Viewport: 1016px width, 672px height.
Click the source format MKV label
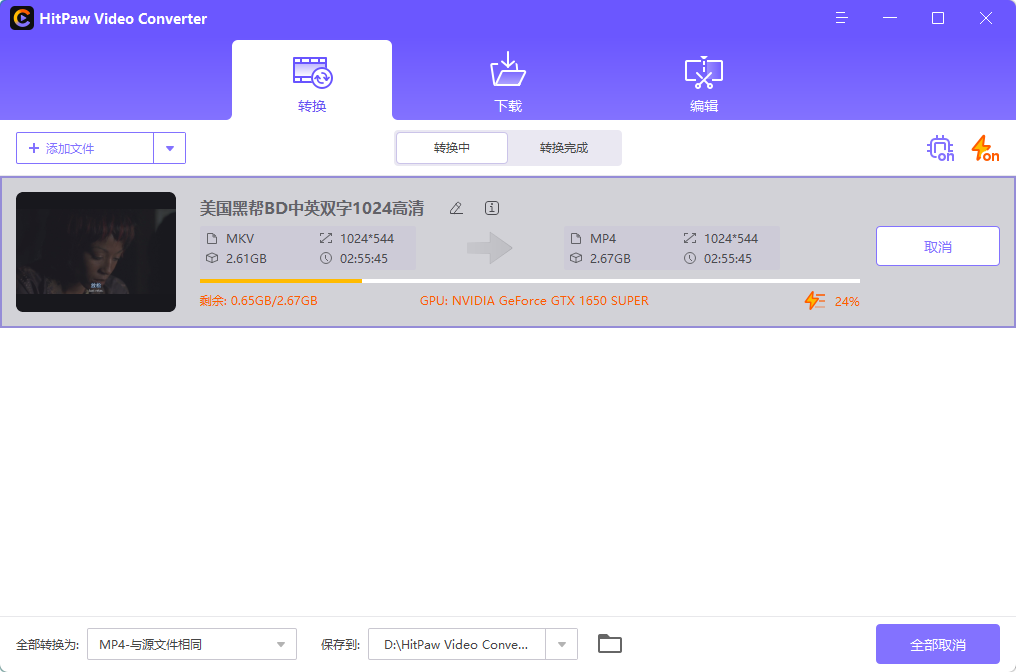pos(240,238)
